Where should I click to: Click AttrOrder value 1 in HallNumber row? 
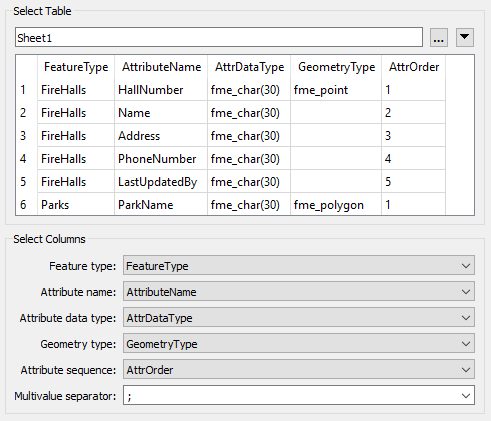pyautogui.click(x=414, y=90)
